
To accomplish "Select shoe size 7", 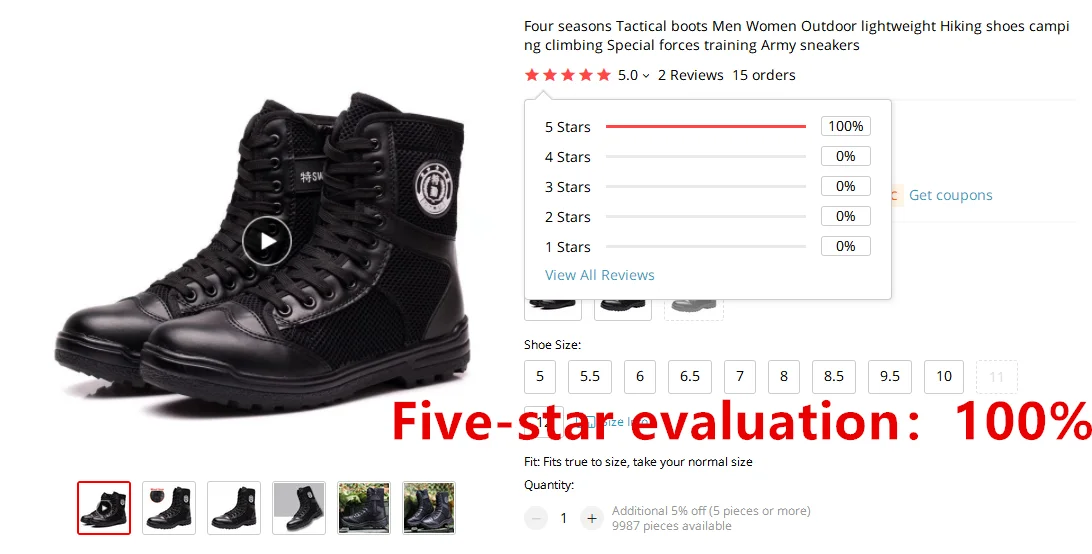I will pos(740,376).
